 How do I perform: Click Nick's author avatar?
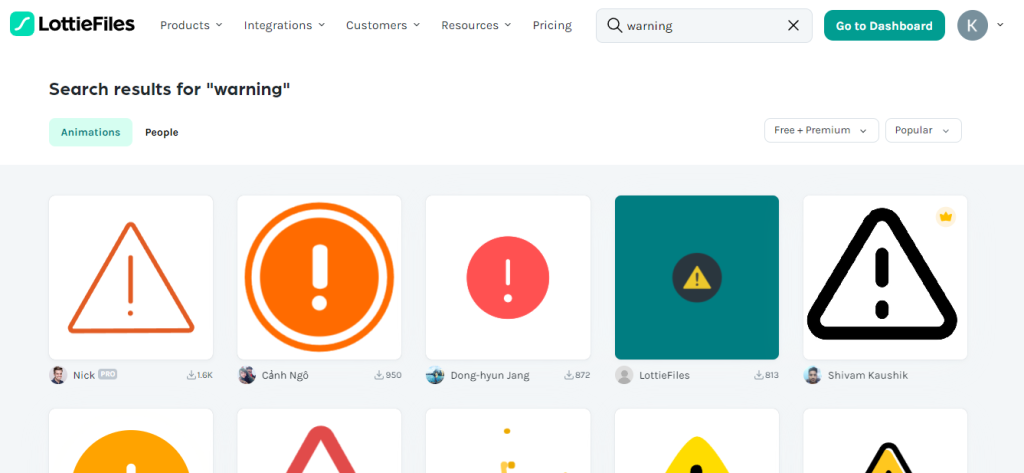[x=58, y=375]
